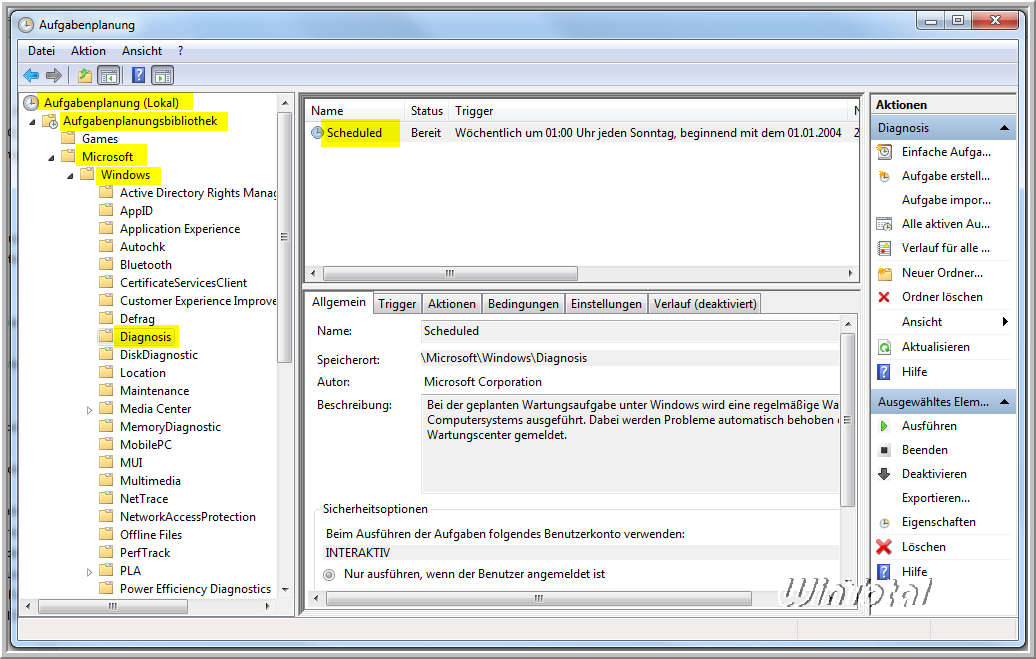Viewport: 1036px width, 659px height.
Task: Switch to the Trigger tab
Action: (x=397, y=304)
